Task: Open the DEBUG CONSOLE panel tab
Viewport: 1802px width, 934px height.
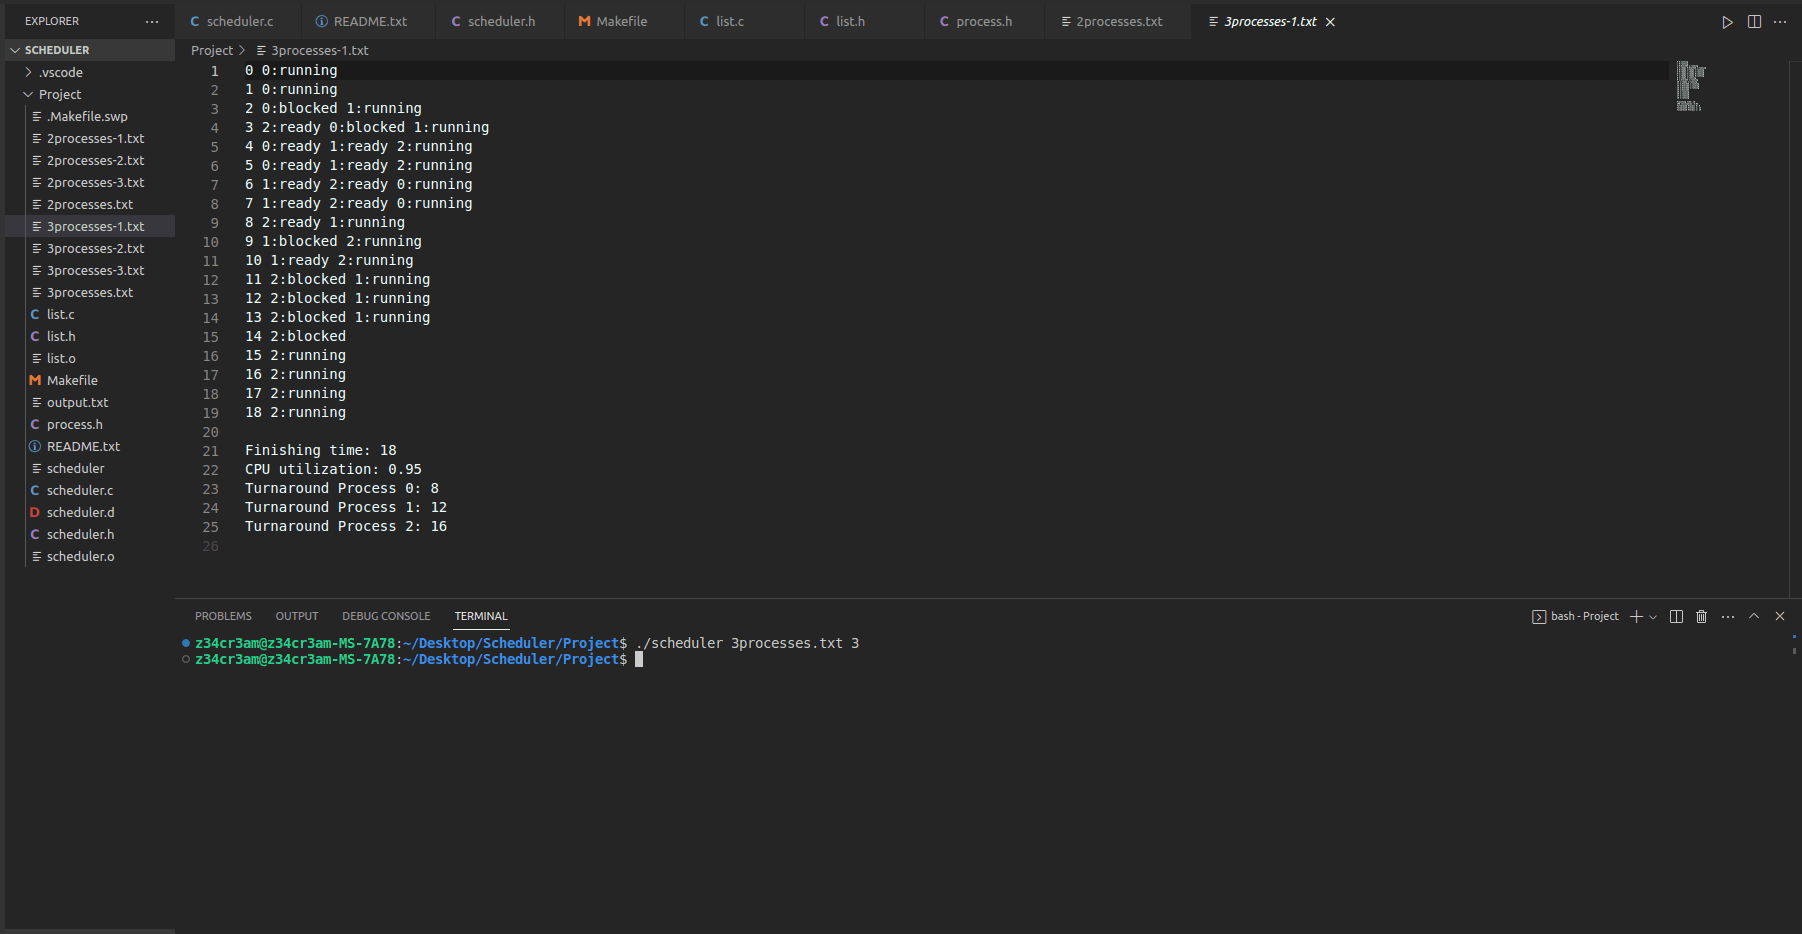Action: pyautogui.click(x=386, y=616)
